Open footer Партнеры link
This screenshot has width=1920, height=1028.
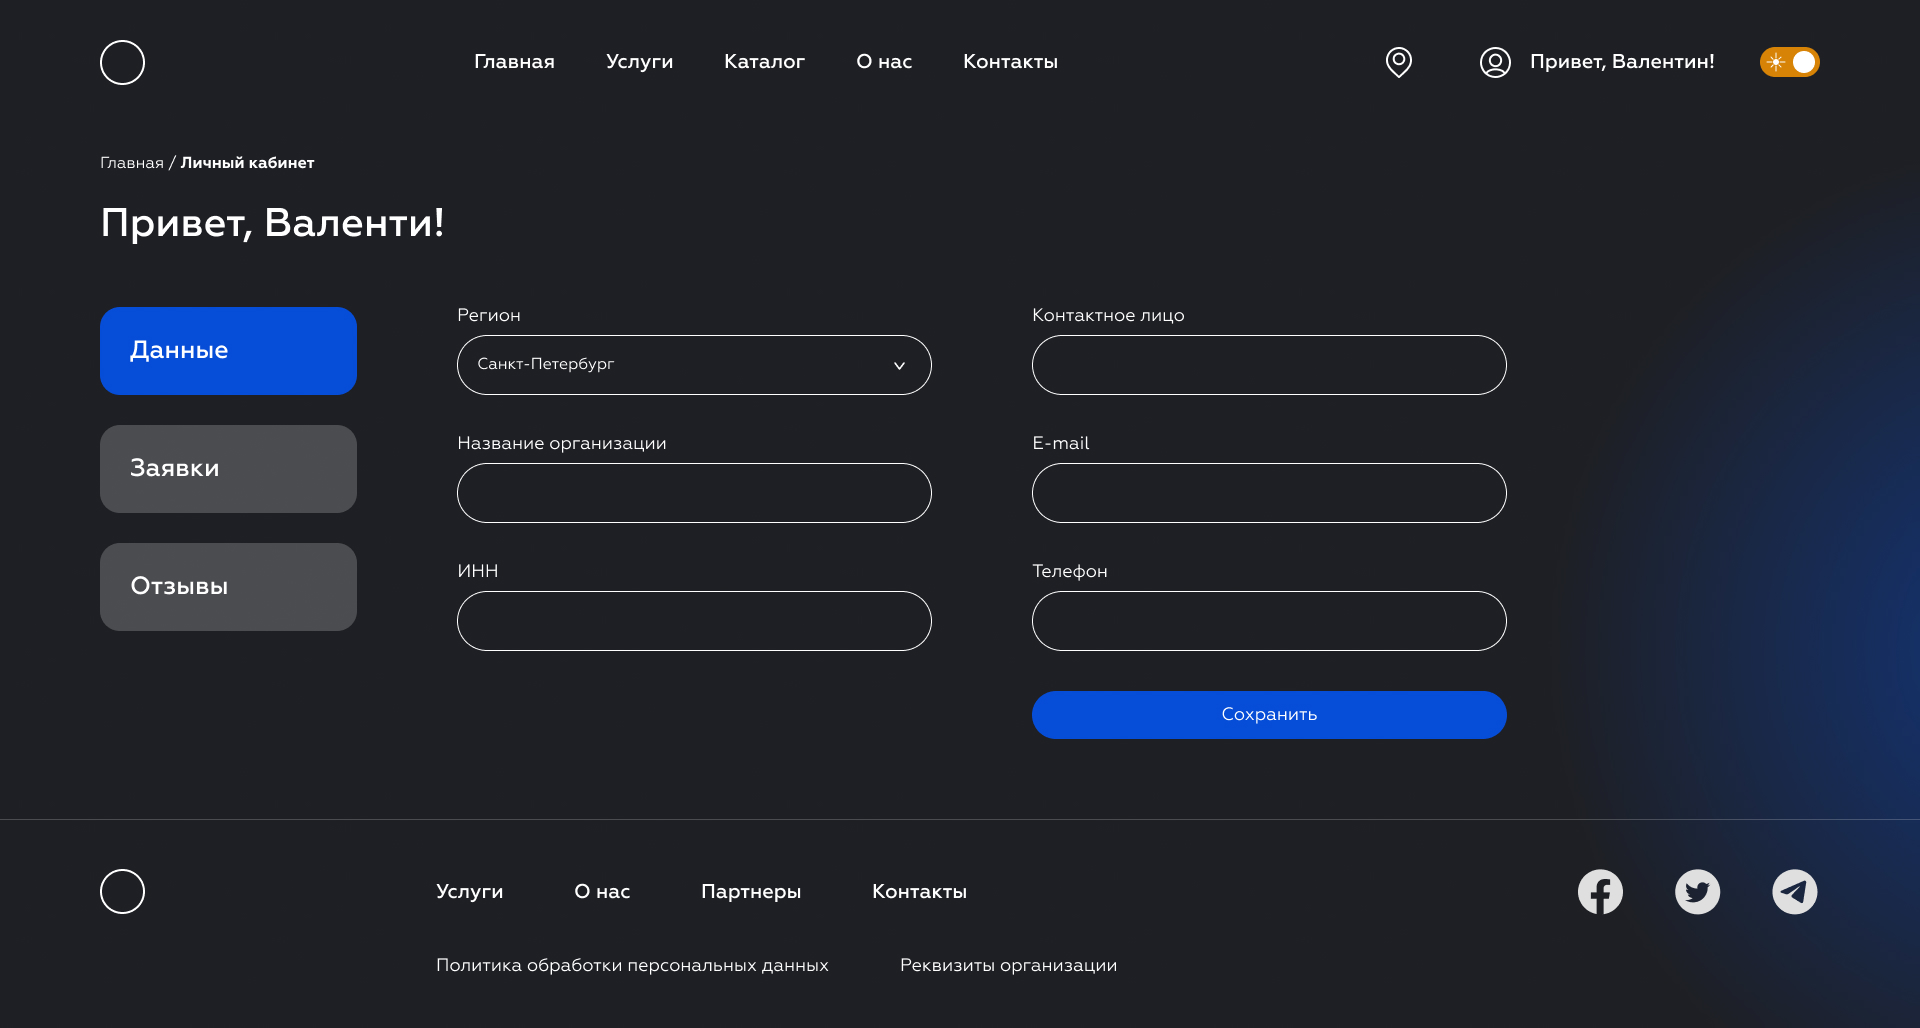751,892
